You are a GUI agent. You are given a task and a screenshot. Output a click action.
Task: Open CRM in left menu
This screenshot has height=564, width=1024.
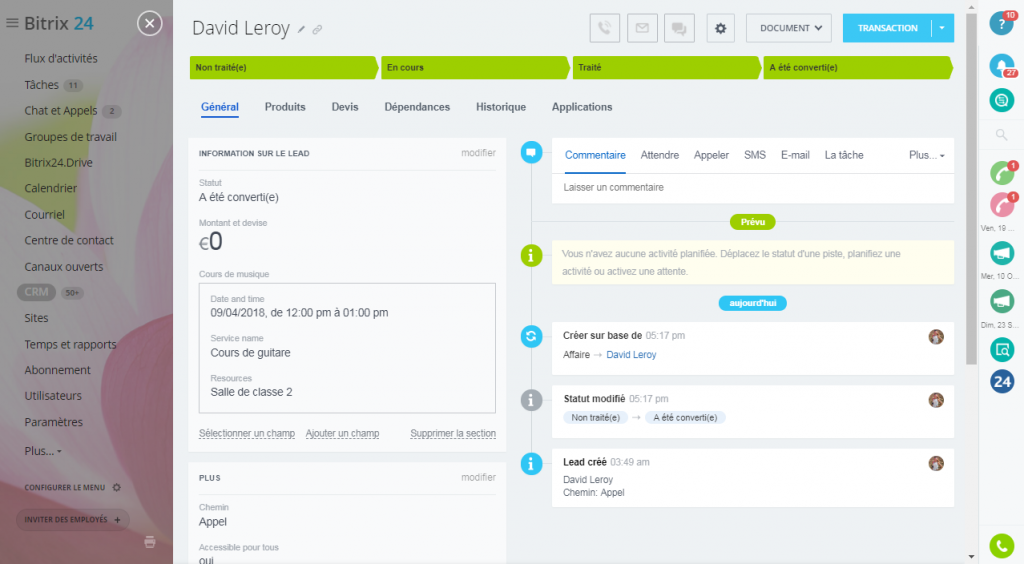coord(37,292)
